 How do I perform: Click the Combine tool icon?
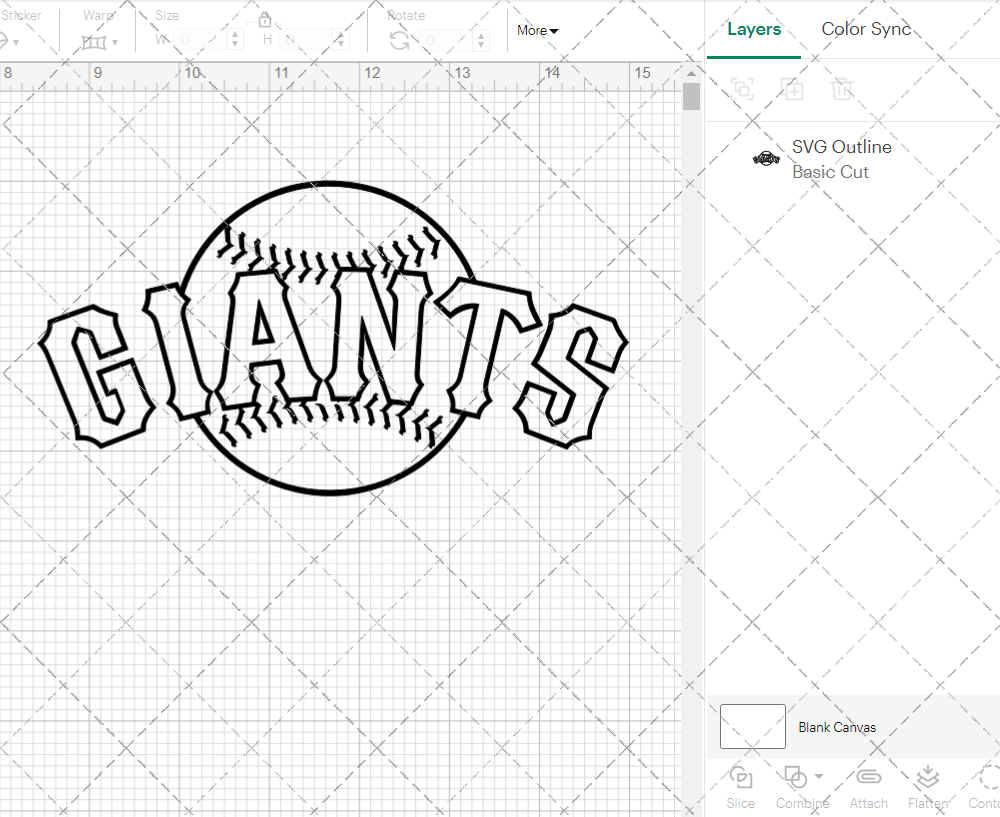[795, 778]
